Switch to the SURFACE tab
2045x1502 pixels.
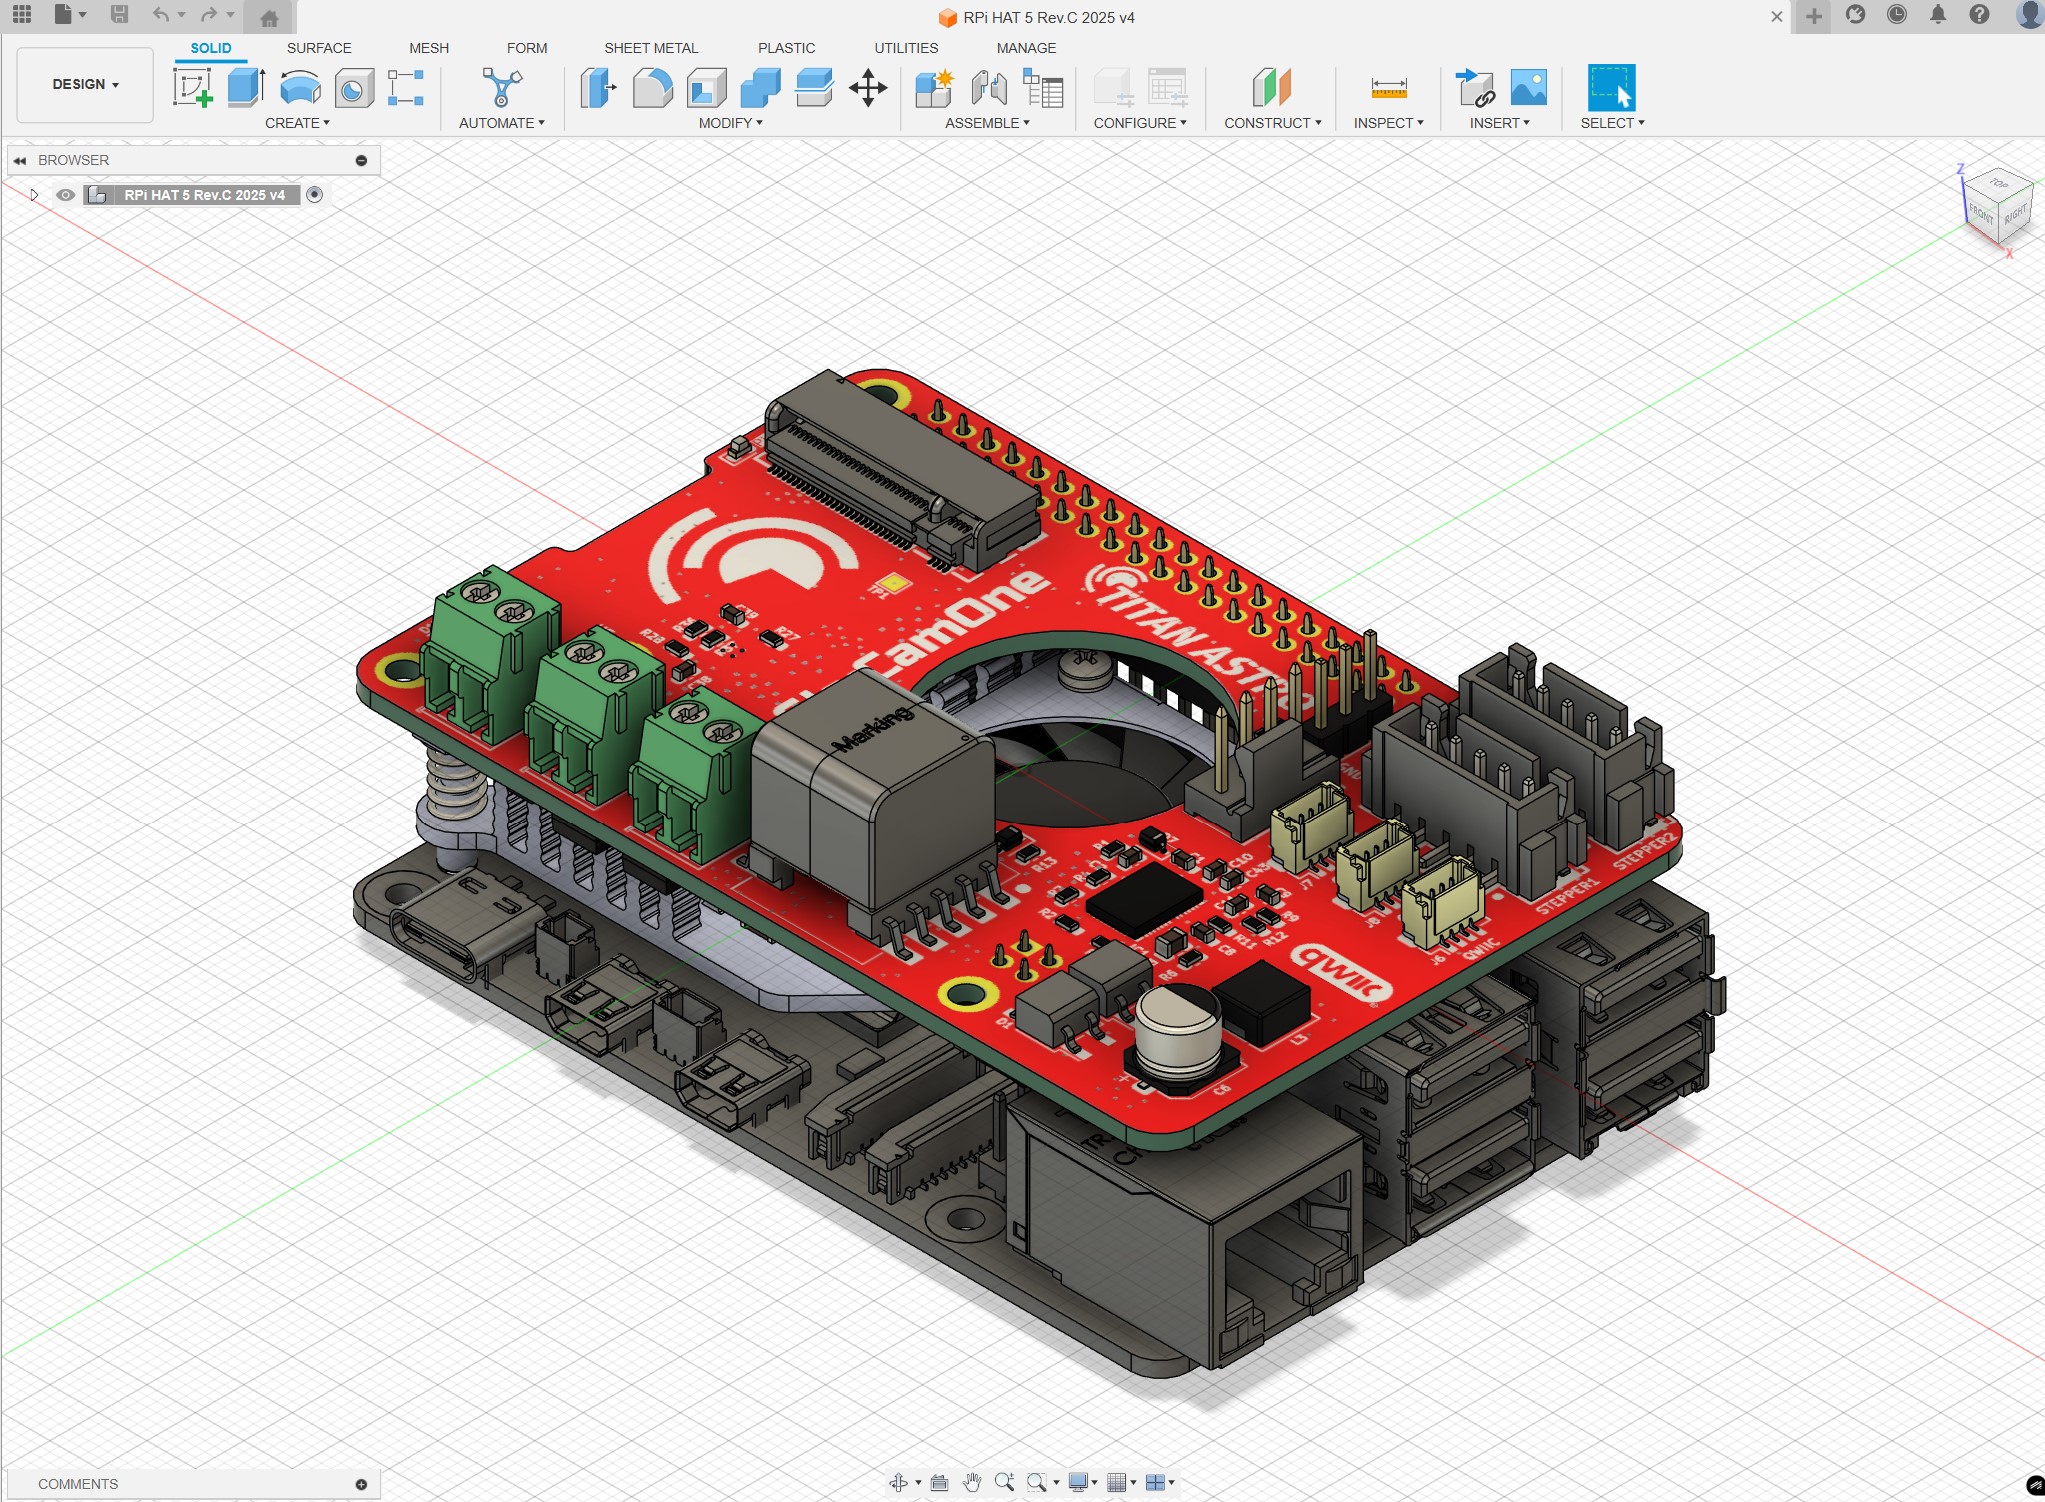[320, 48]
